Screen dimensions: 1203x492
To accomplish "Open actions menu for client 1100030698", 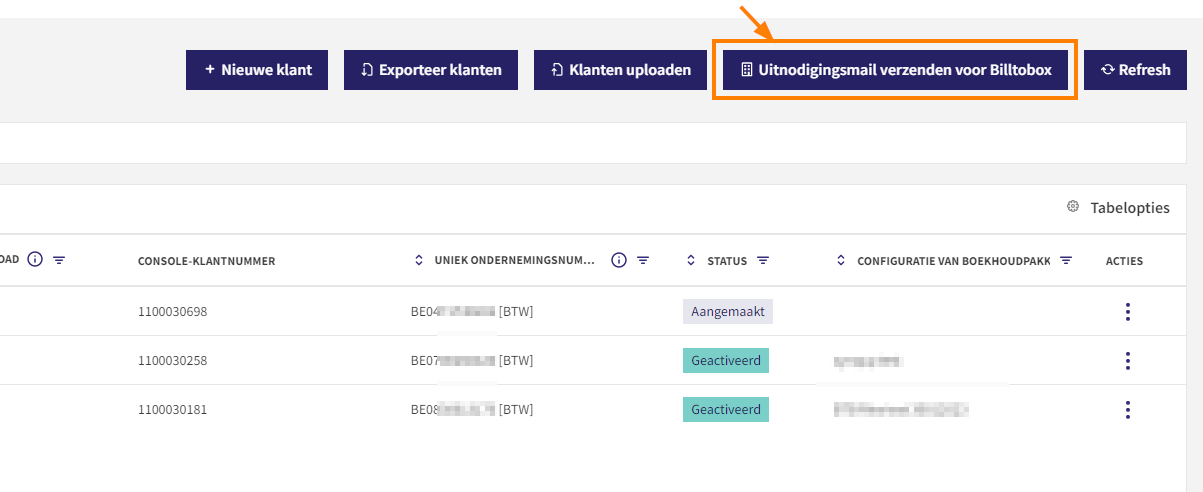I will [1128, 312].
